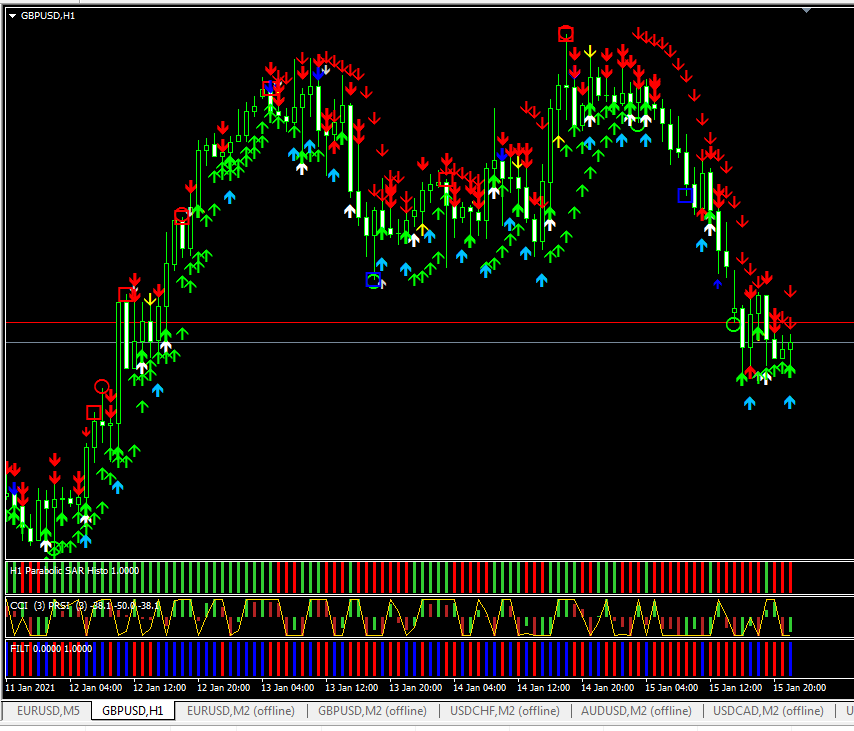This screenshot has height=731, width=854.
Task: Go to the AUDUSD,M2 (offline) tab
Action: coord(636,711)
